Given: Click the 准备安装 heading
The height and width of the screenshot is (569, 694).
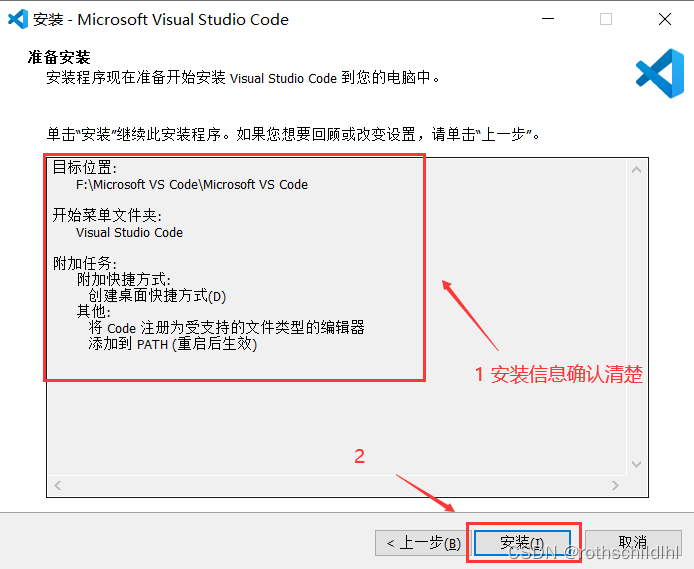Looking at the screenshot, I should point(59,58).
